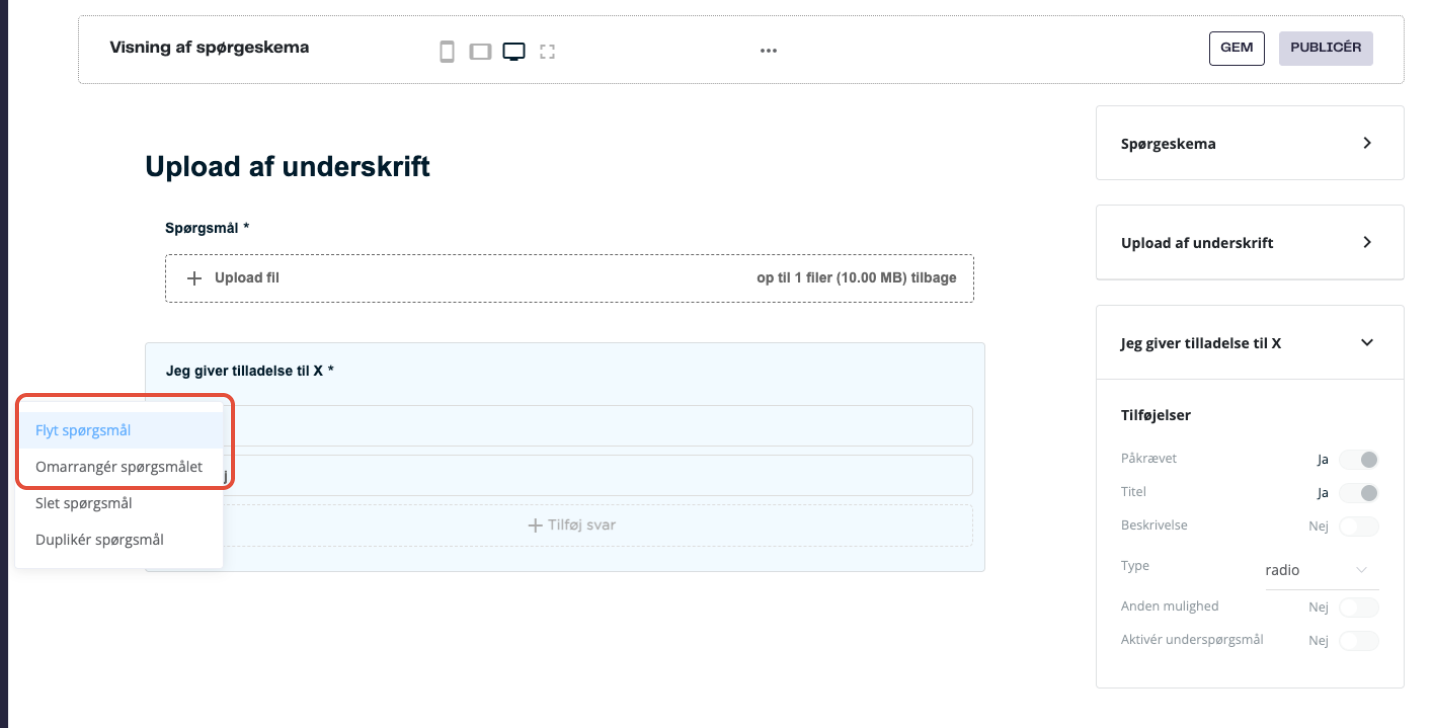Choose Flyt spørgsmål from context menu
The image size is (1433, 728).
click(x=83, y=430)
